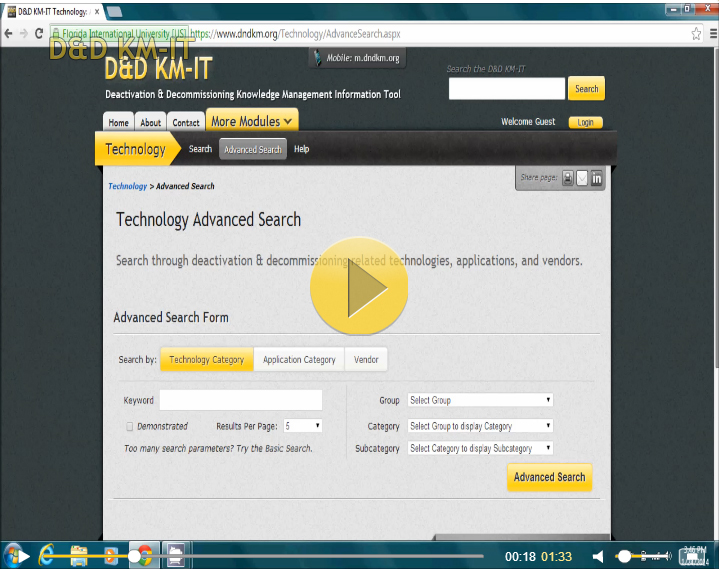Open the Chrome menu icon

[713, 33]
